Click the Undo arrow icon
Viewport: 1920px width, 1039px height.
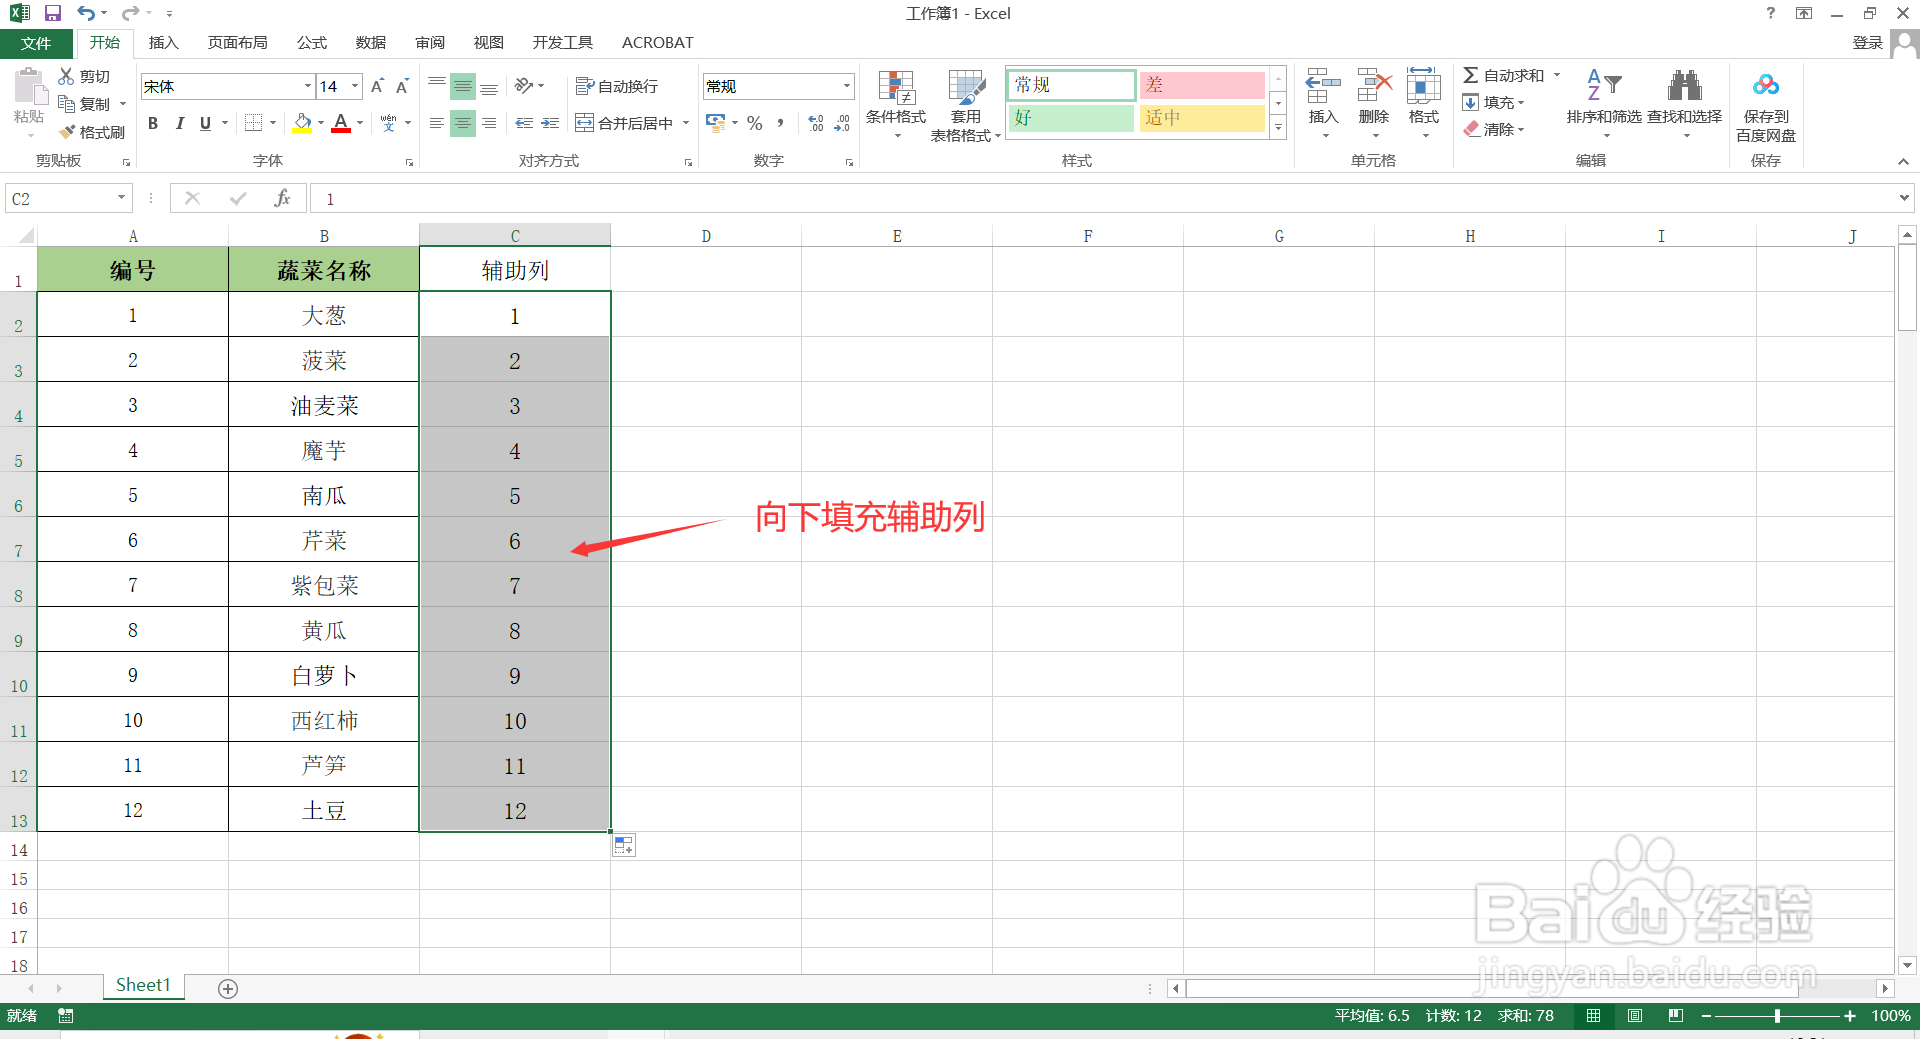coord(87,13)
